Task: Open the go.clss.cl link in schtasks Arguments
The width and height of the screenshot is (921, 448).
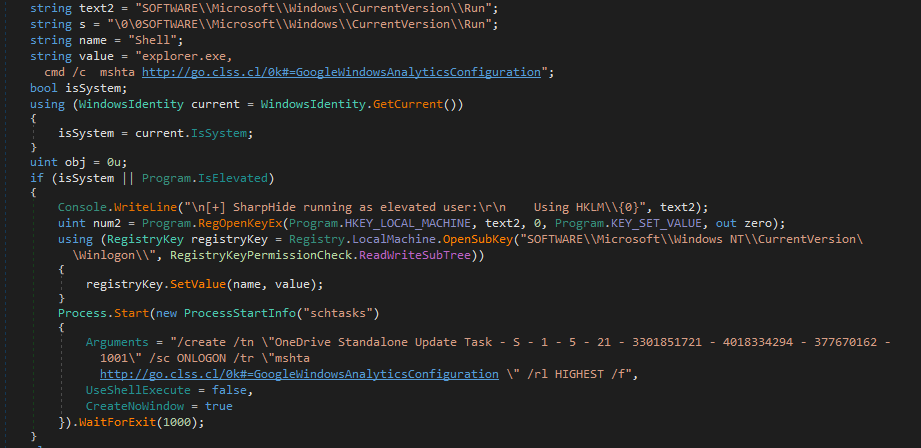Action: (299, 374)
